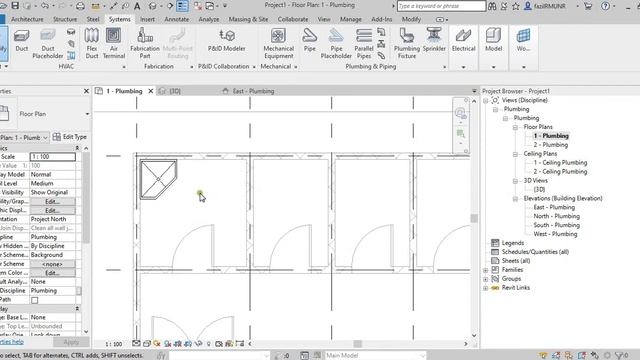
Task: Select the Plumbing Fixture tool
Action: point(407,44)
